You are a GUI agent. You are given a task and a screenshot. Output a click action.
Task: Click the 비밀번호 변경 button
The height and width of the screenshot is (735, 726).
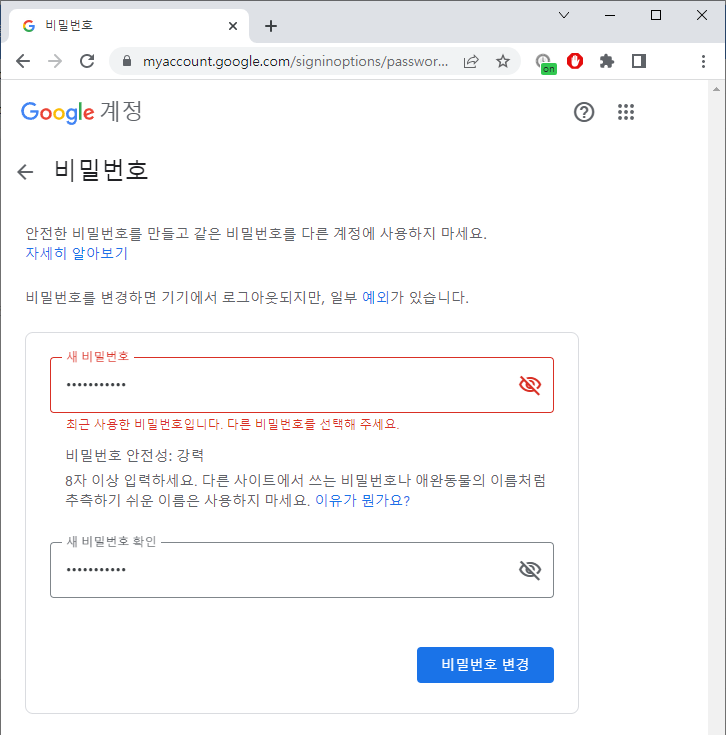coord(485,665)
